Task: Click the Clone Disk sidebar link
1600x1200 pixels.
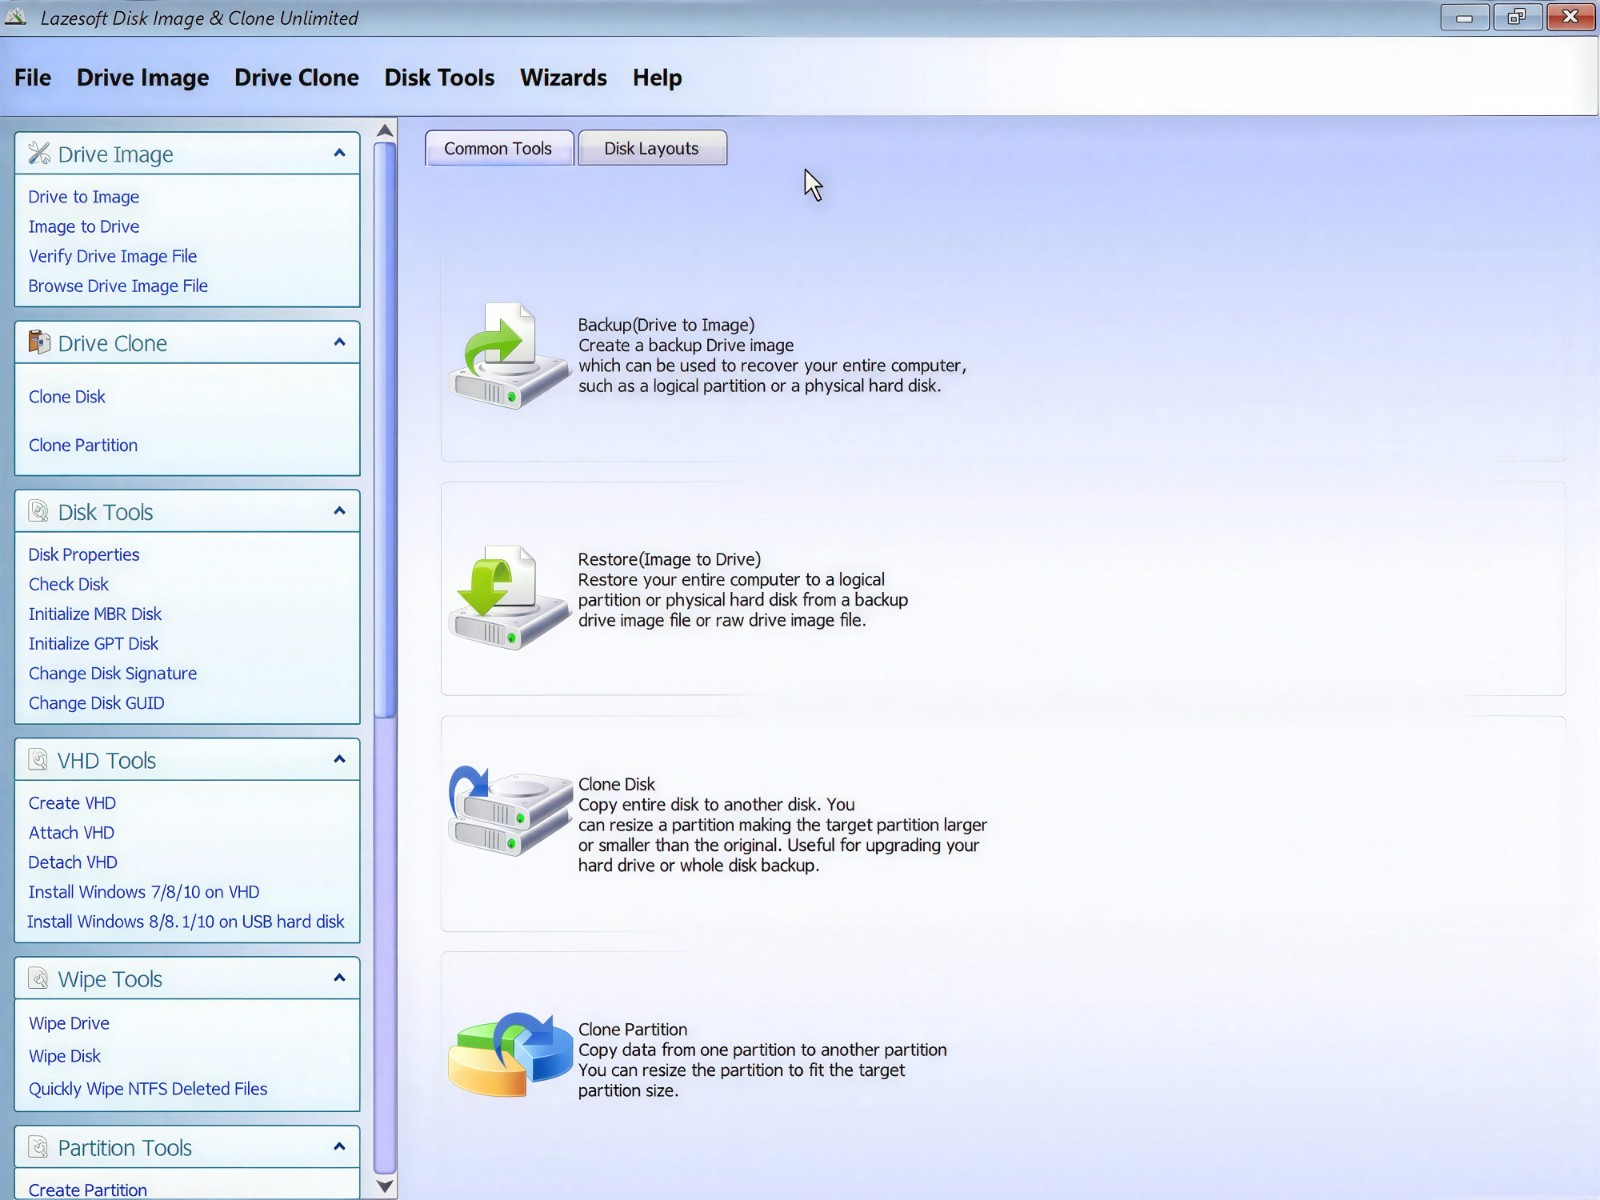Action: (67, 397)
